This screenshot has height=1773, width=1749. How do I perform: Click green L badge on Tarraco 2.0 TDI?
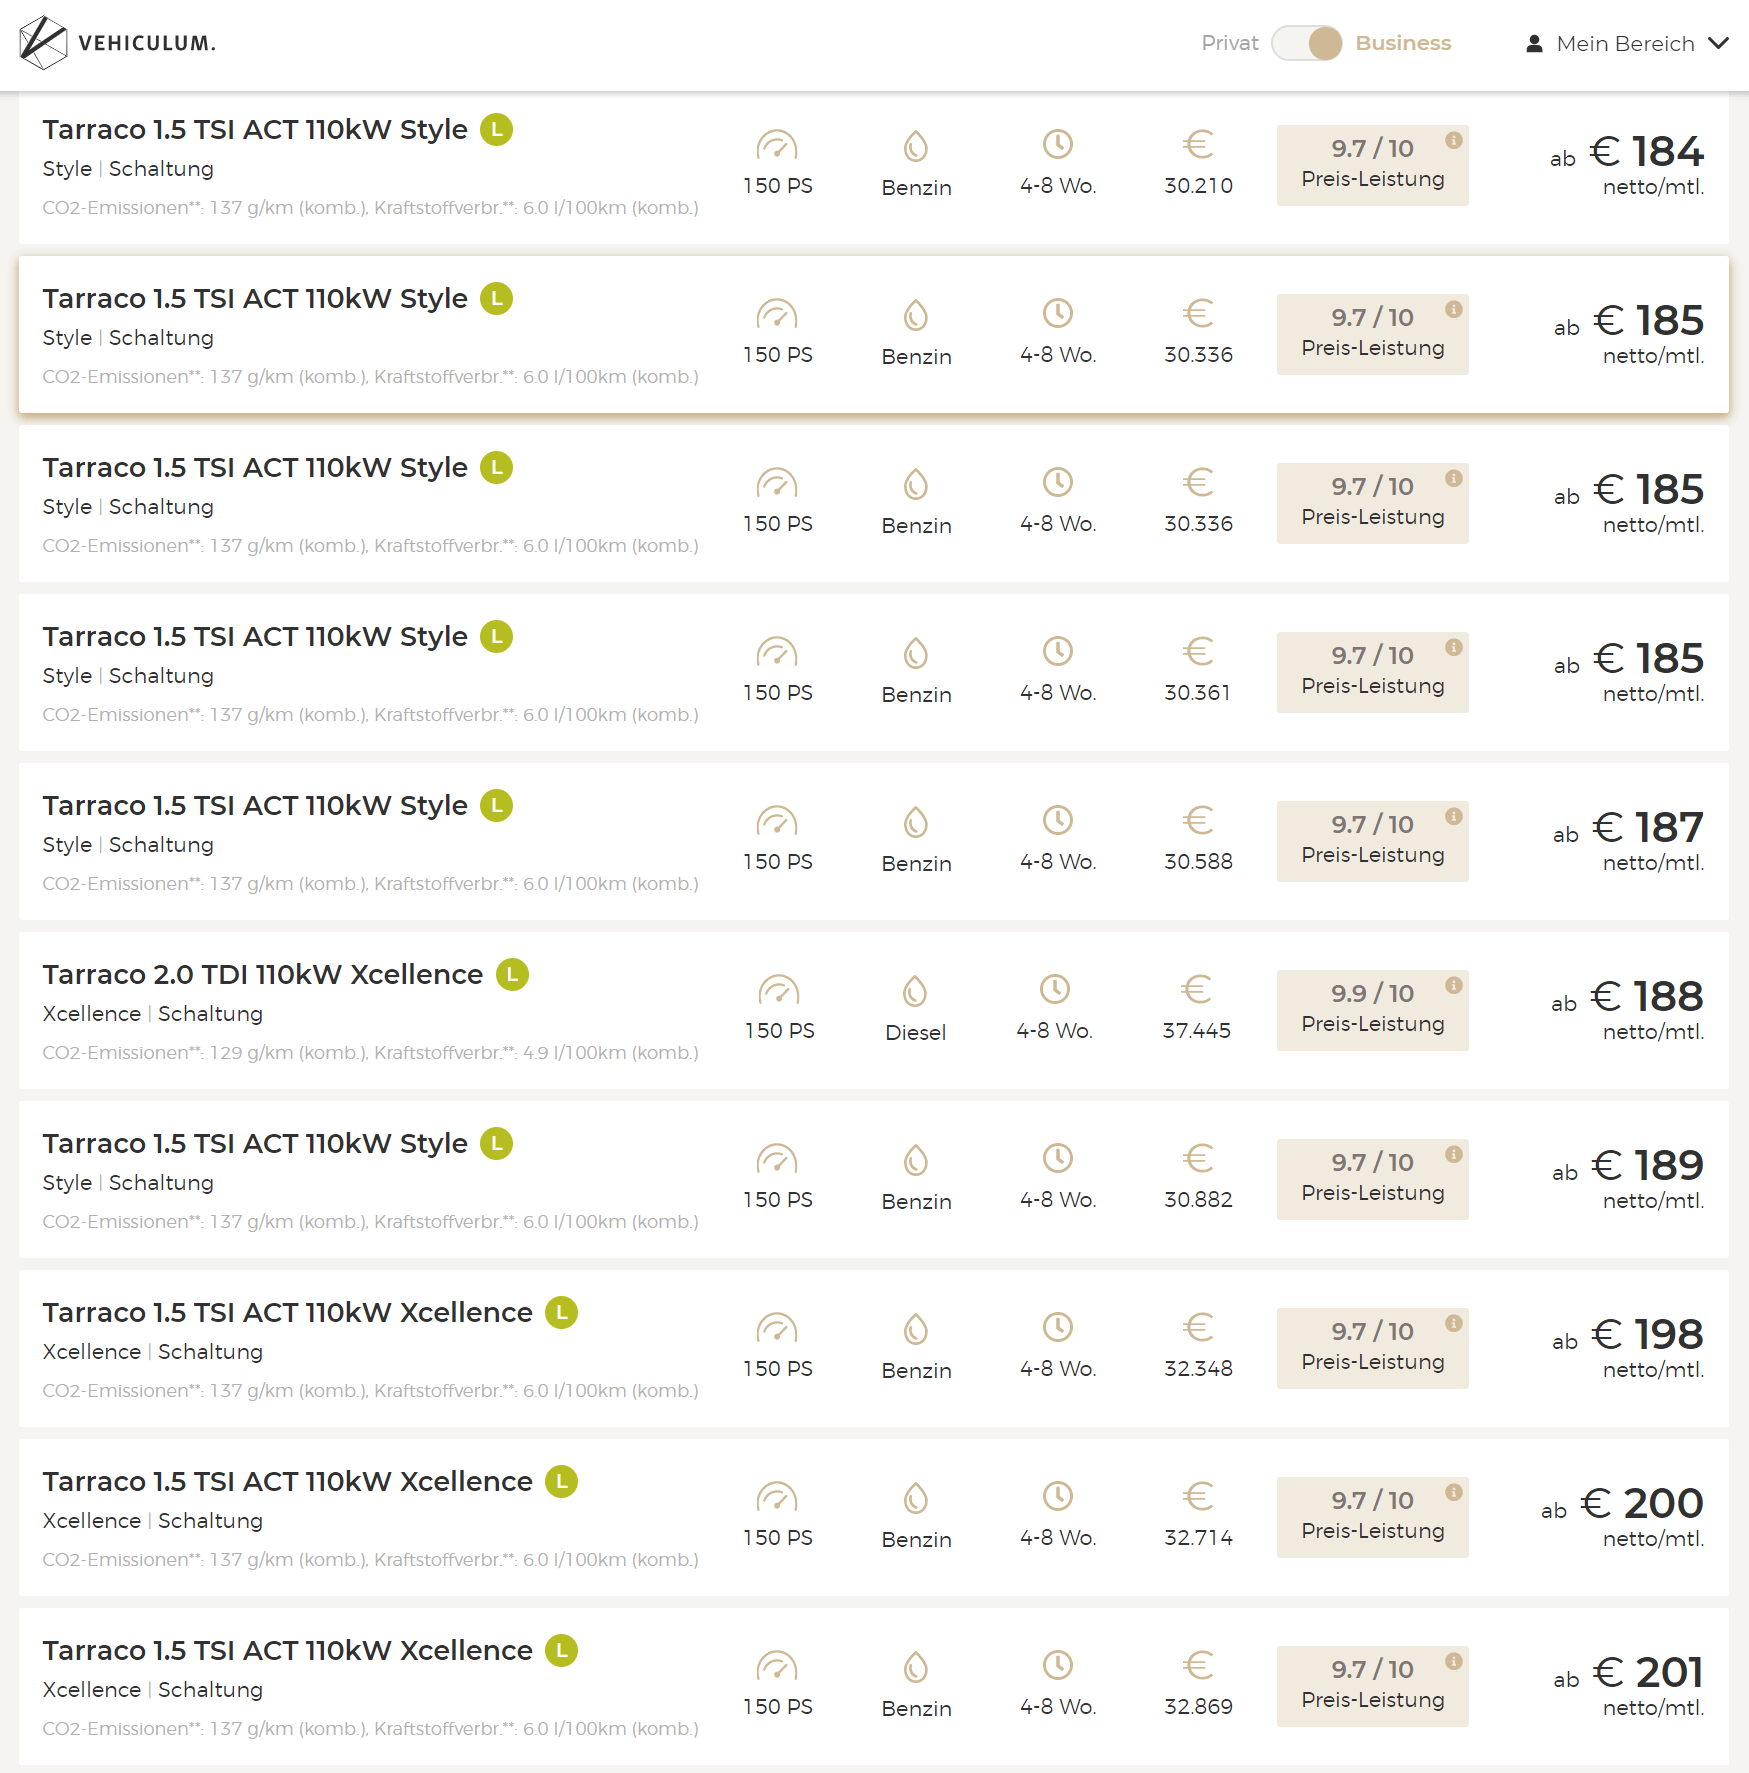click(512, 974)
